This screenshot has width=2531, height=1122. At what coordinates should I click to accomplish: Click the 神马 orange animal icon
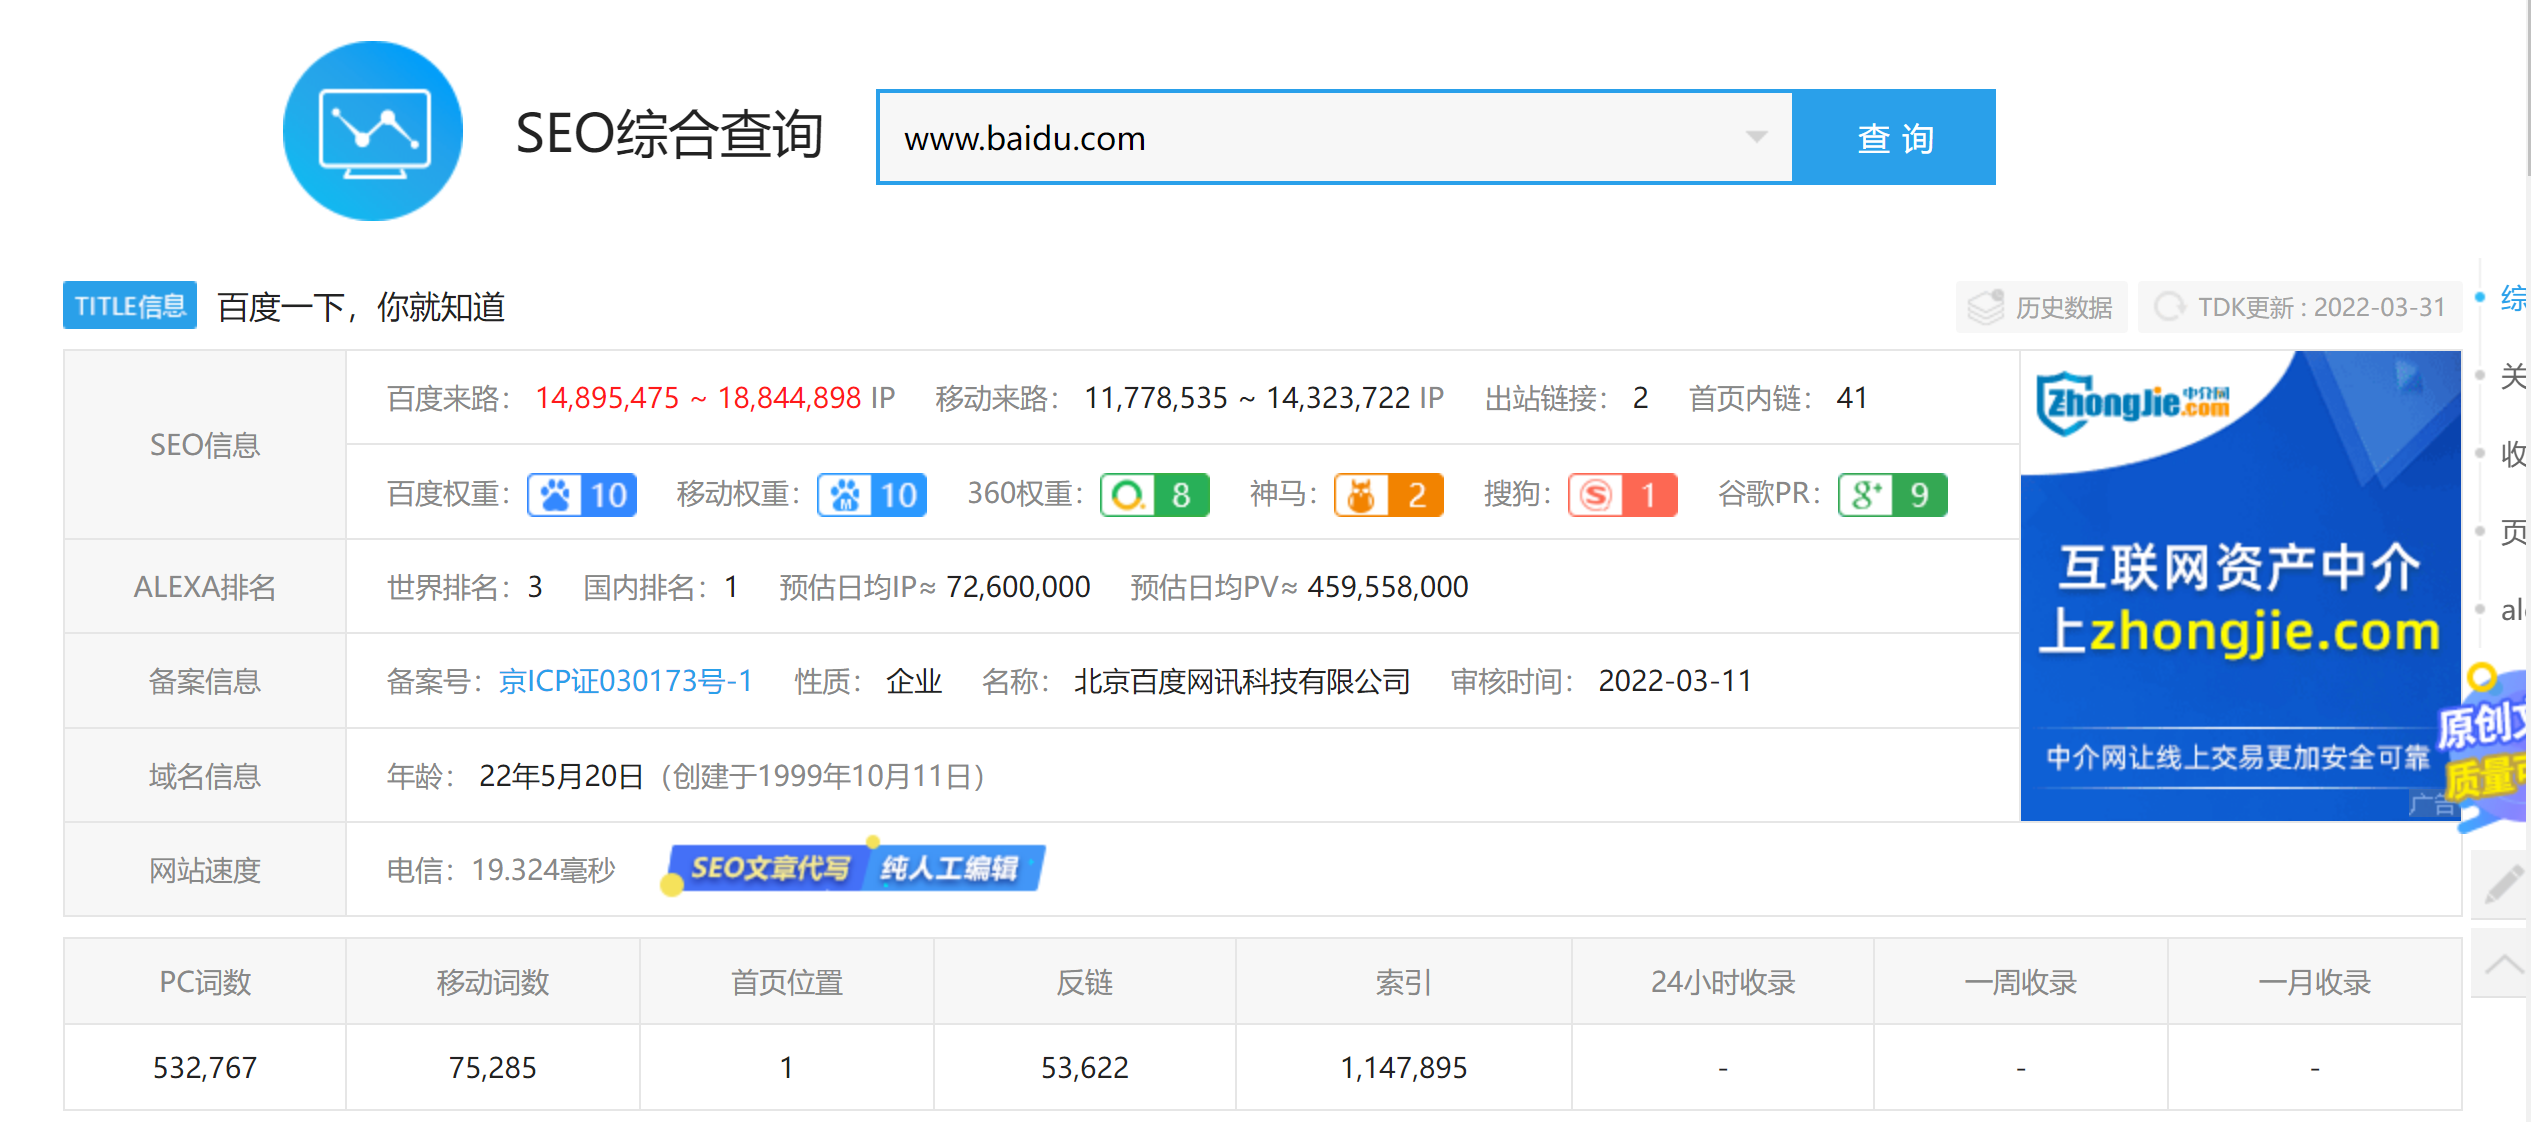coord(1362,495)
